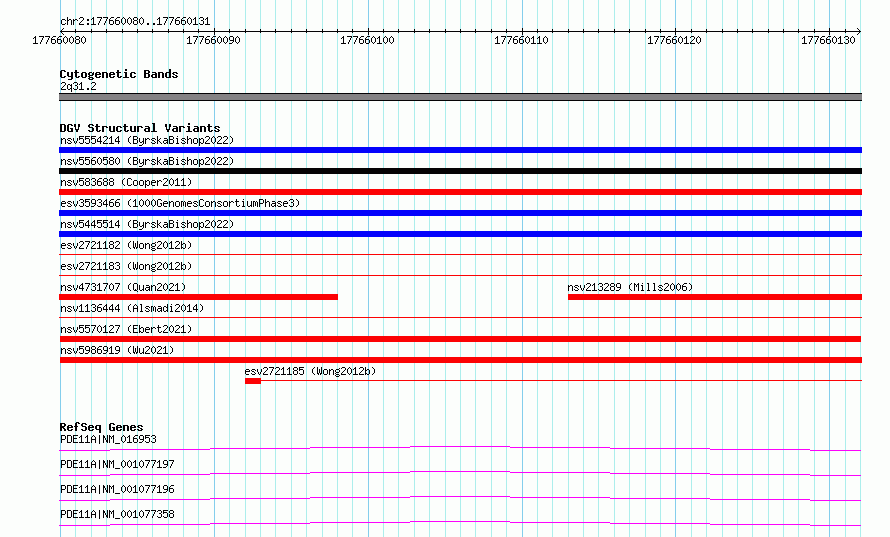Select transcript PDE11A|NM_001077358
This screenshot has height=537, width=890.
(x=117, y=514)
